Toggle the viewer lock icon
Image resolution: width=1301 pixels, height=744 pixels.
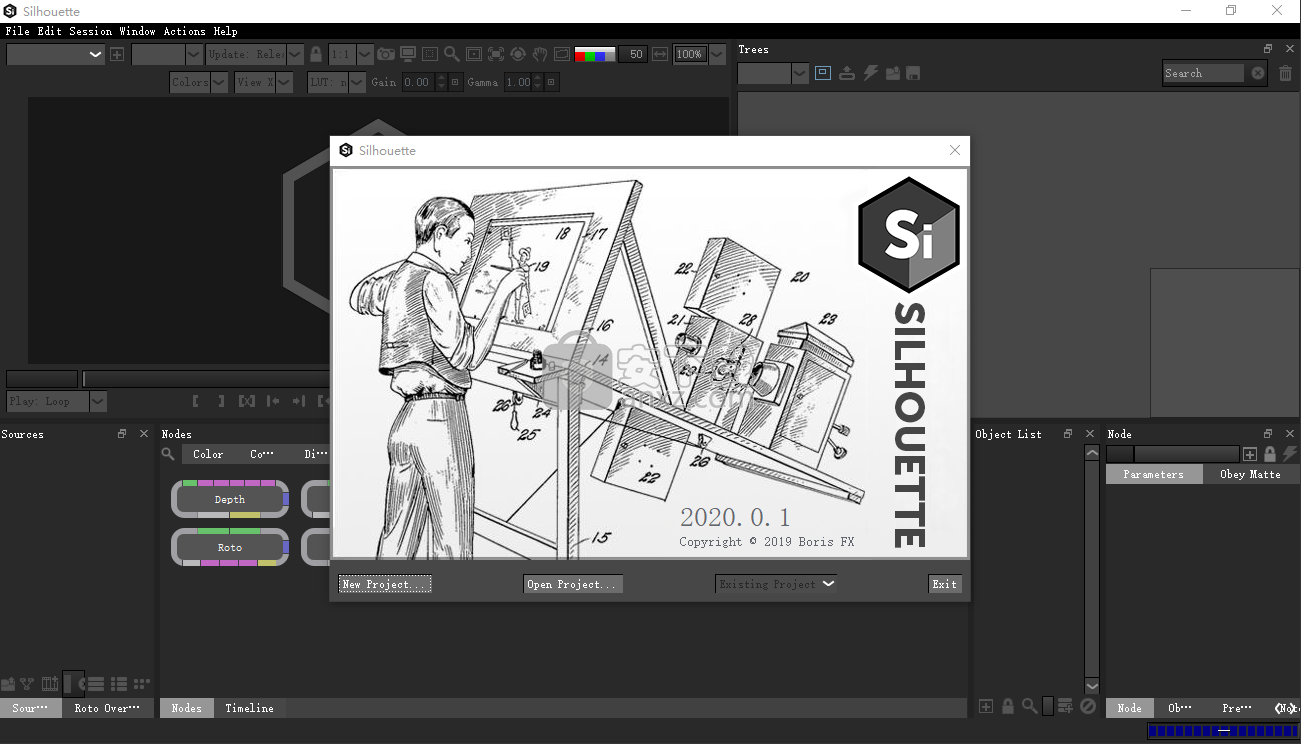click(316, 54)
